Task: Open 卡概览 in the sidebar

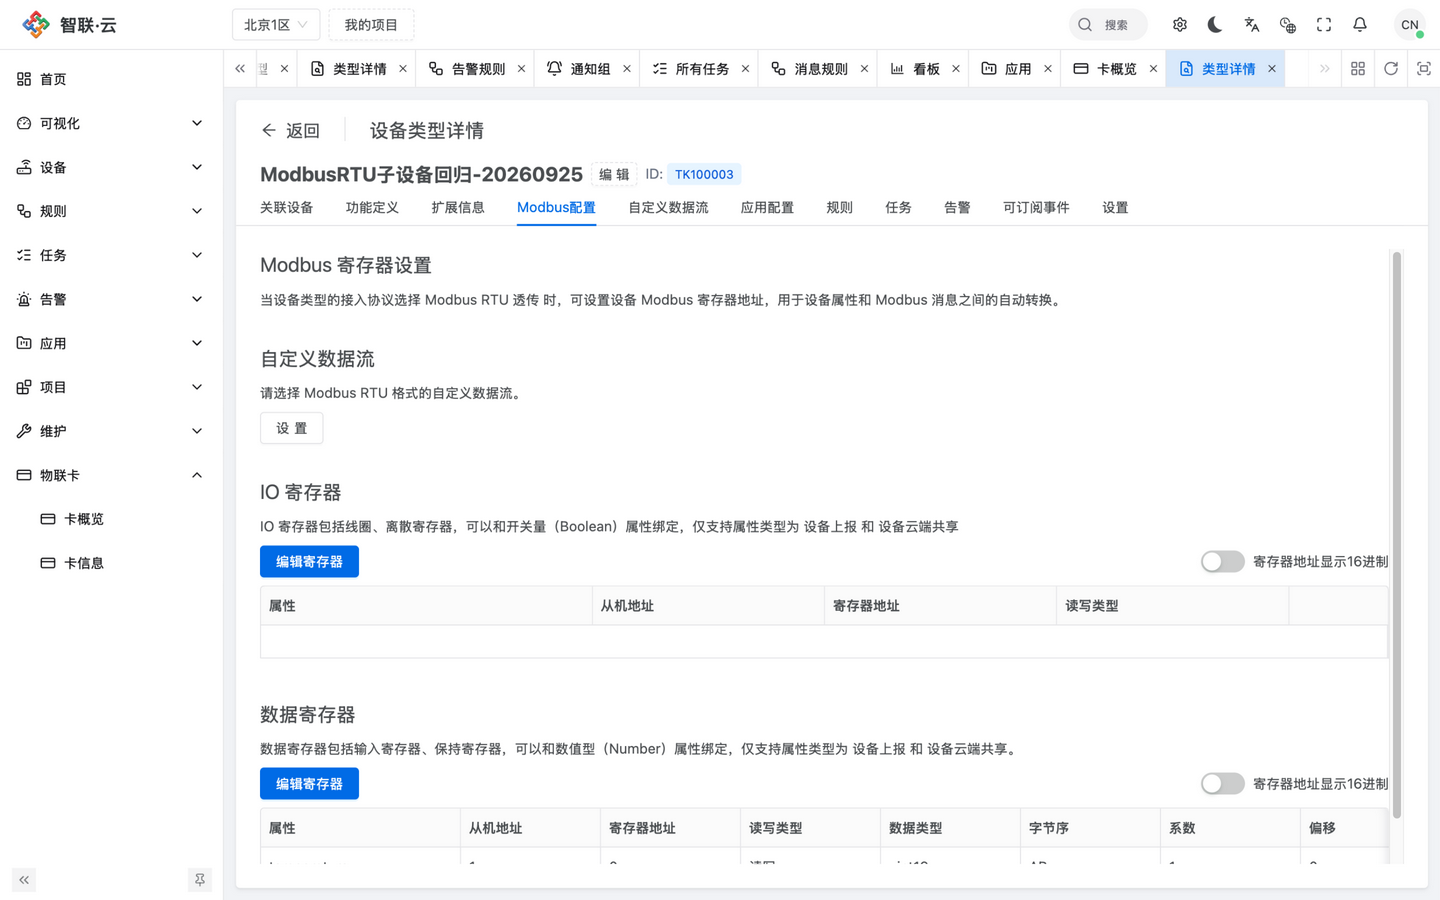Action: click(x=110, y=519)
